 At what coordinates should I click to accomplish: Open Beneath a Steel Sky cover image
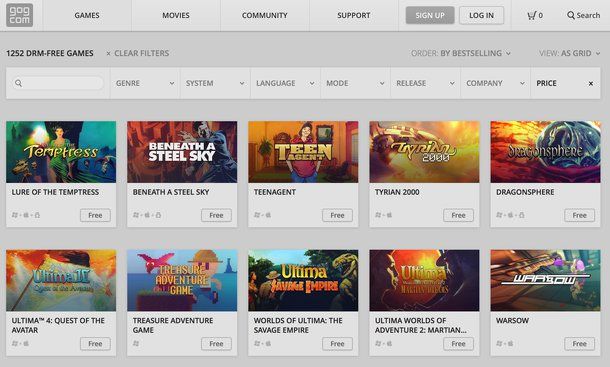pos(182,152)
